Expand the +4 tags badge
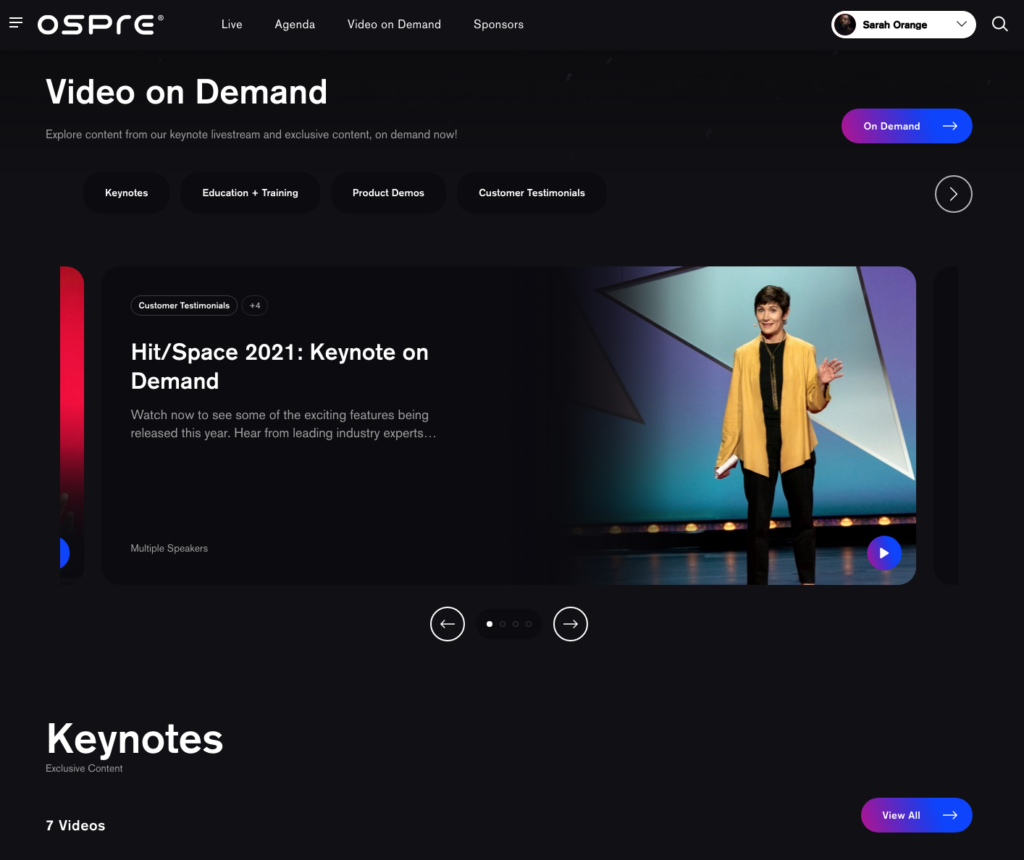 (255, 306)
